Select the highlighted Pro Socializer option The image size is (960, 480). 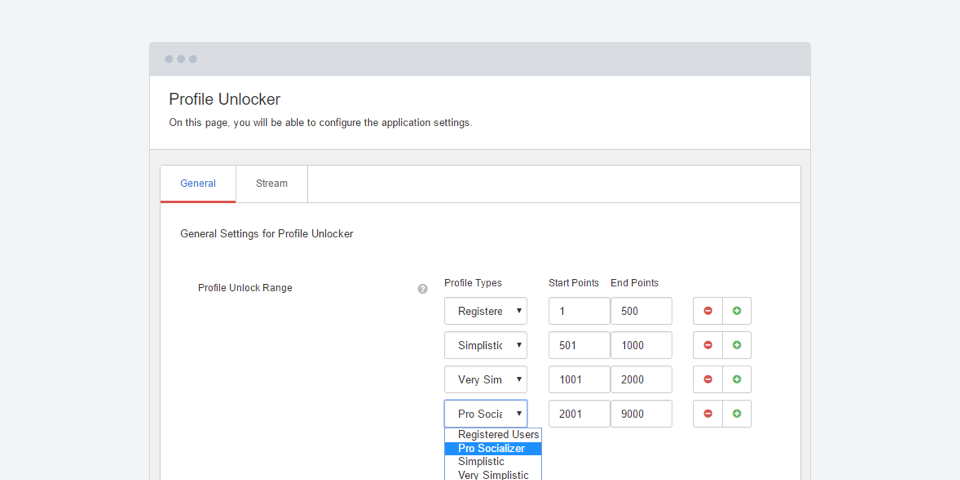491,448
